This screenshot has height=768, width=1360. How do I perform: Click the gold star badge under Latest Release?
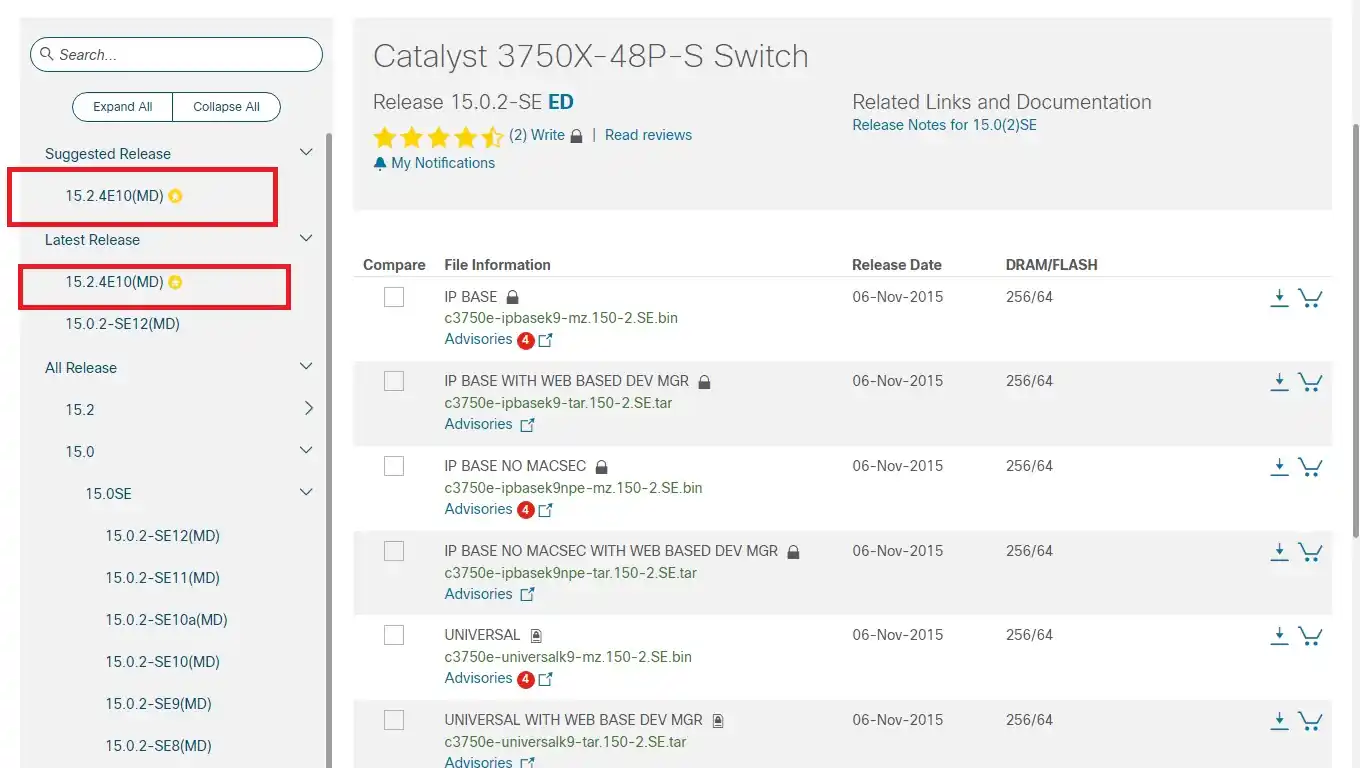pos(175,282)
